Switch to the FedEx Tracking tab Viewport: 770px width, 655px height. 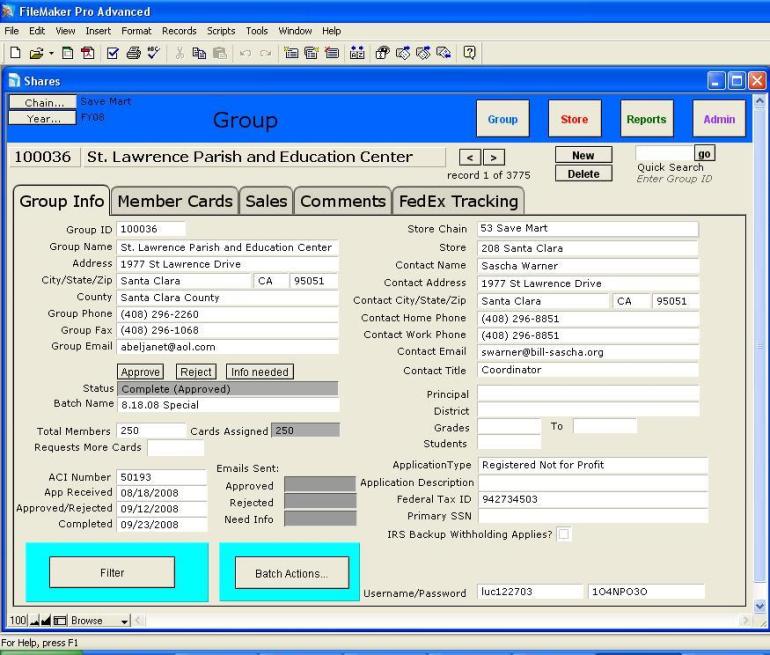[x=458, y=201]
